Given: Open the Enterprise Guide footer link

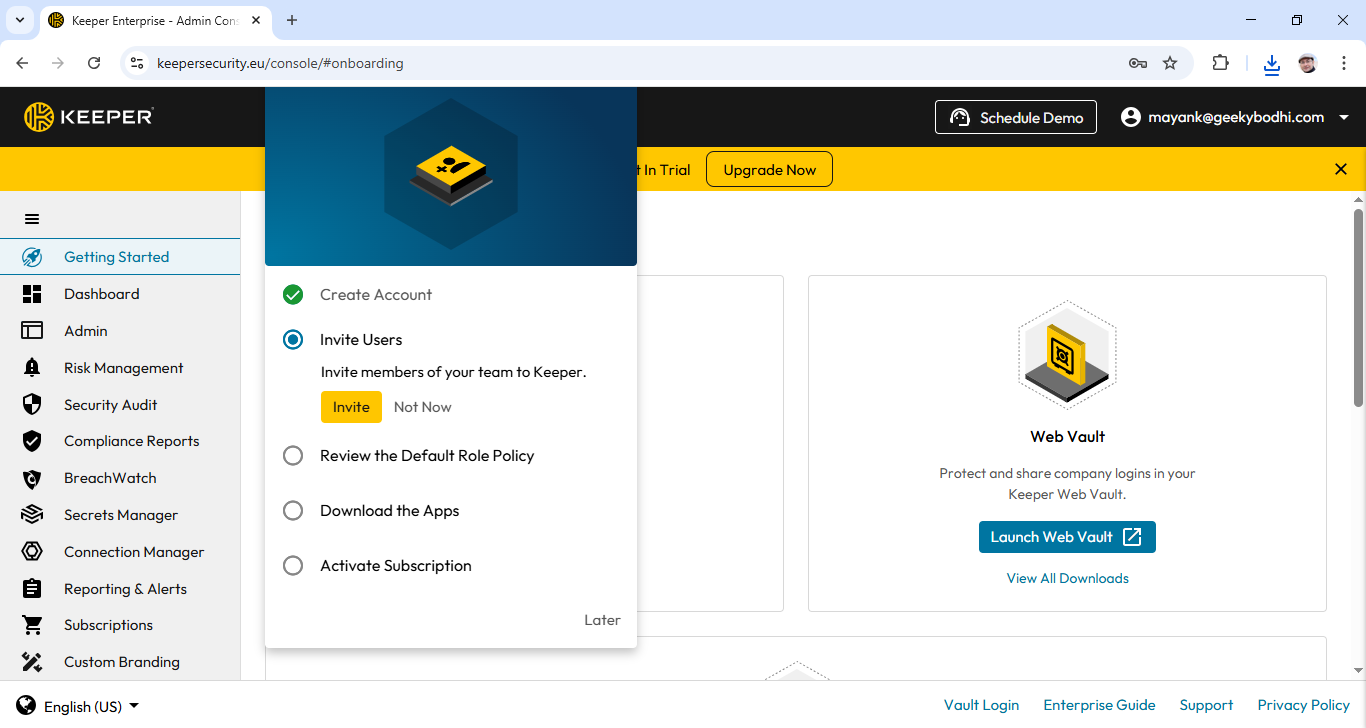Looking at the screenshot, I should click(x=1099, y=705).
